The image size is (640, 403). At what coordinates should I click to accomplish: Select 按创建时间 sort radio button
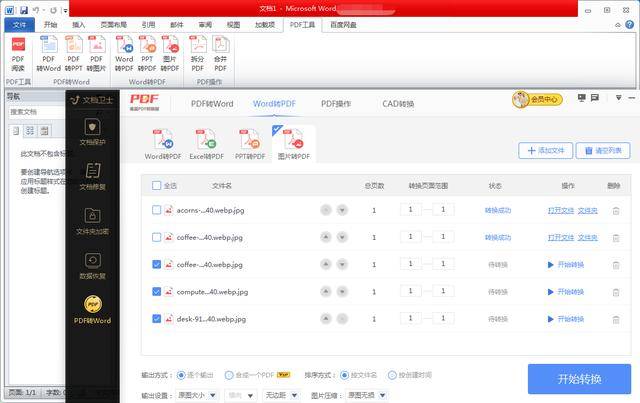coord(392,375)
